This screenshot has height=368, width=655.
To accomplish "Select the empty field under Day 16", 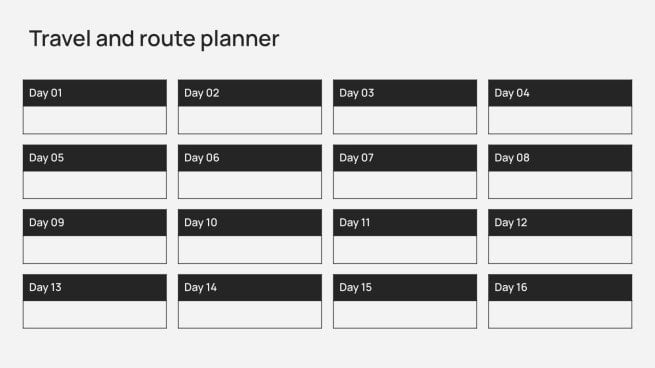I will [560, 314].
